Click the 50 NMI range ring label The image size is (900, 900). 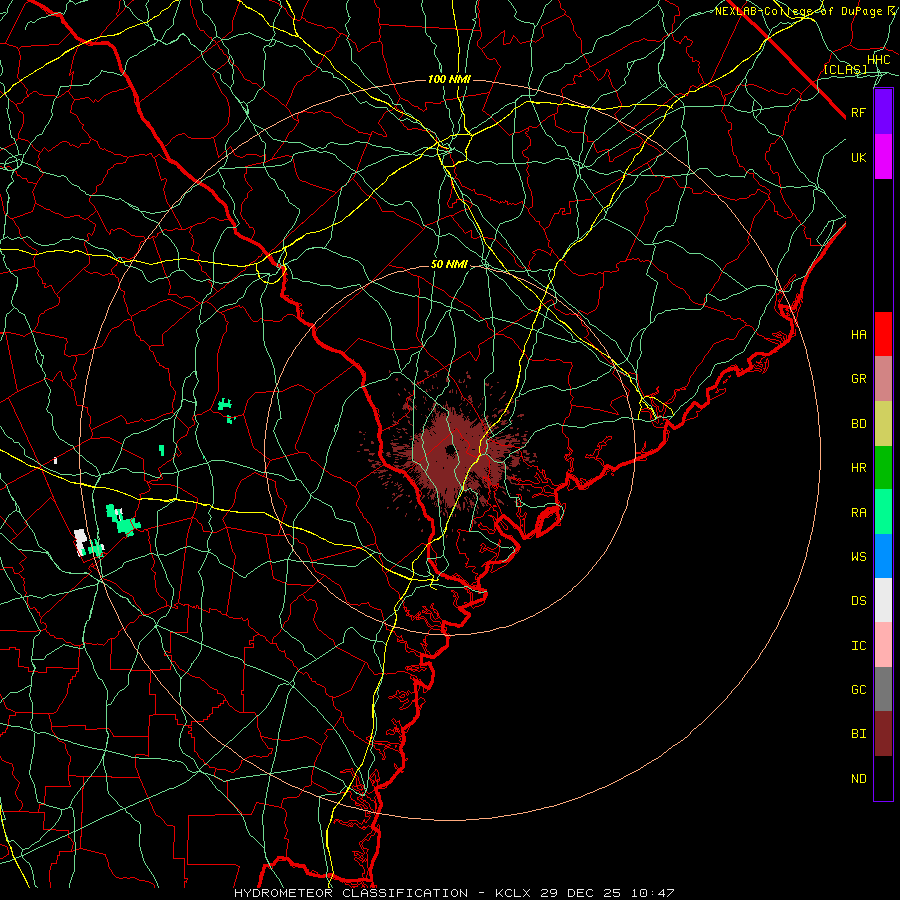[x=449, y=264]
